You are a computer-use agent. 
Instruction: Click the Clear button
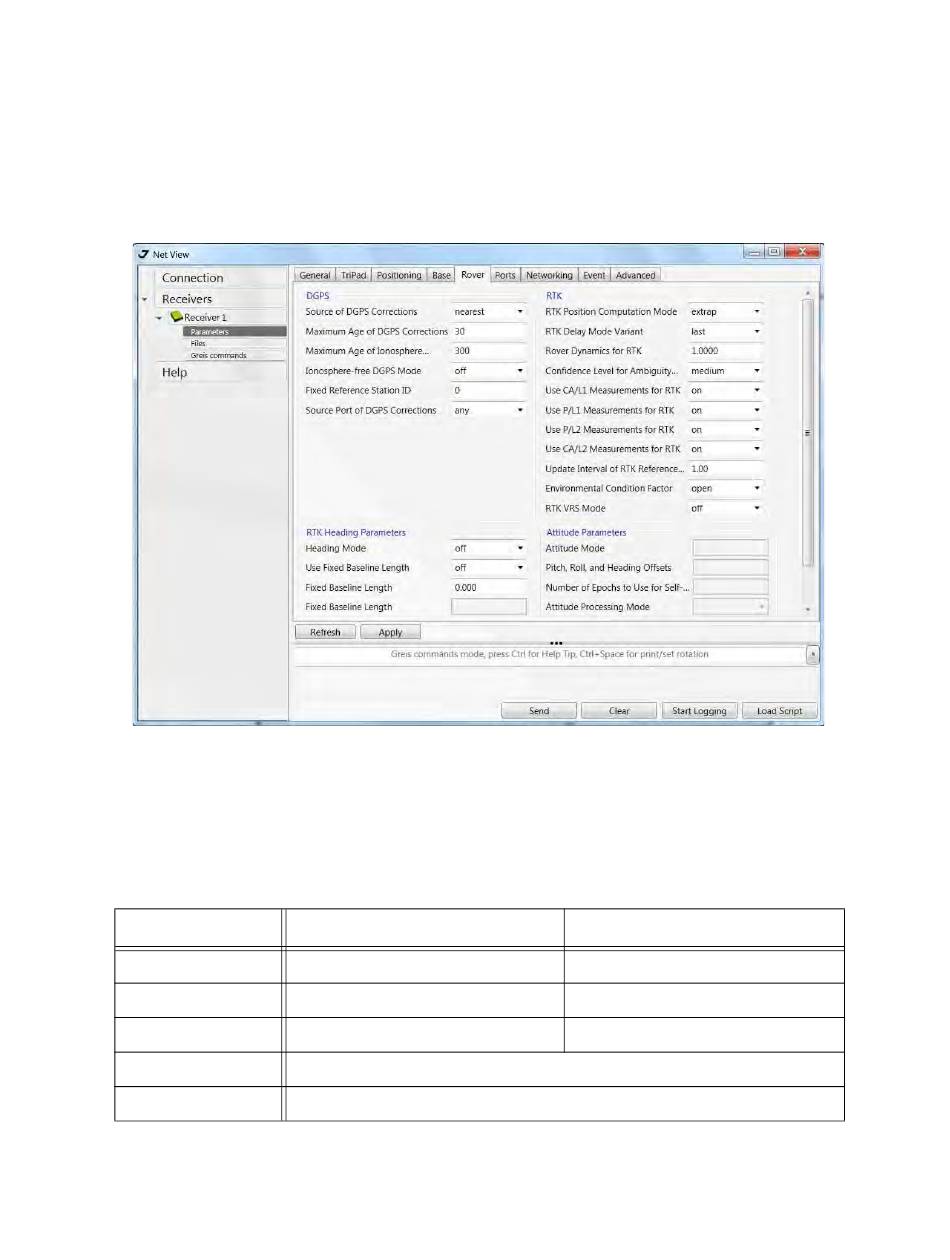[x=619, y=711]
